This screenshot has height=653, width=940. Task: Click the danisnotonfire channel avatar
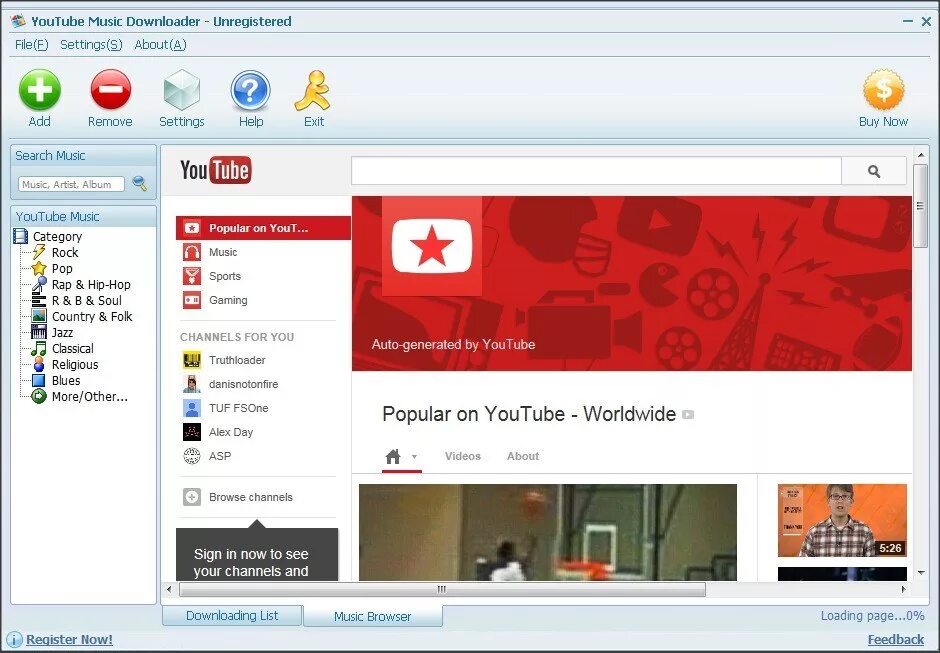pyautogui.click(x=192, y=384)
